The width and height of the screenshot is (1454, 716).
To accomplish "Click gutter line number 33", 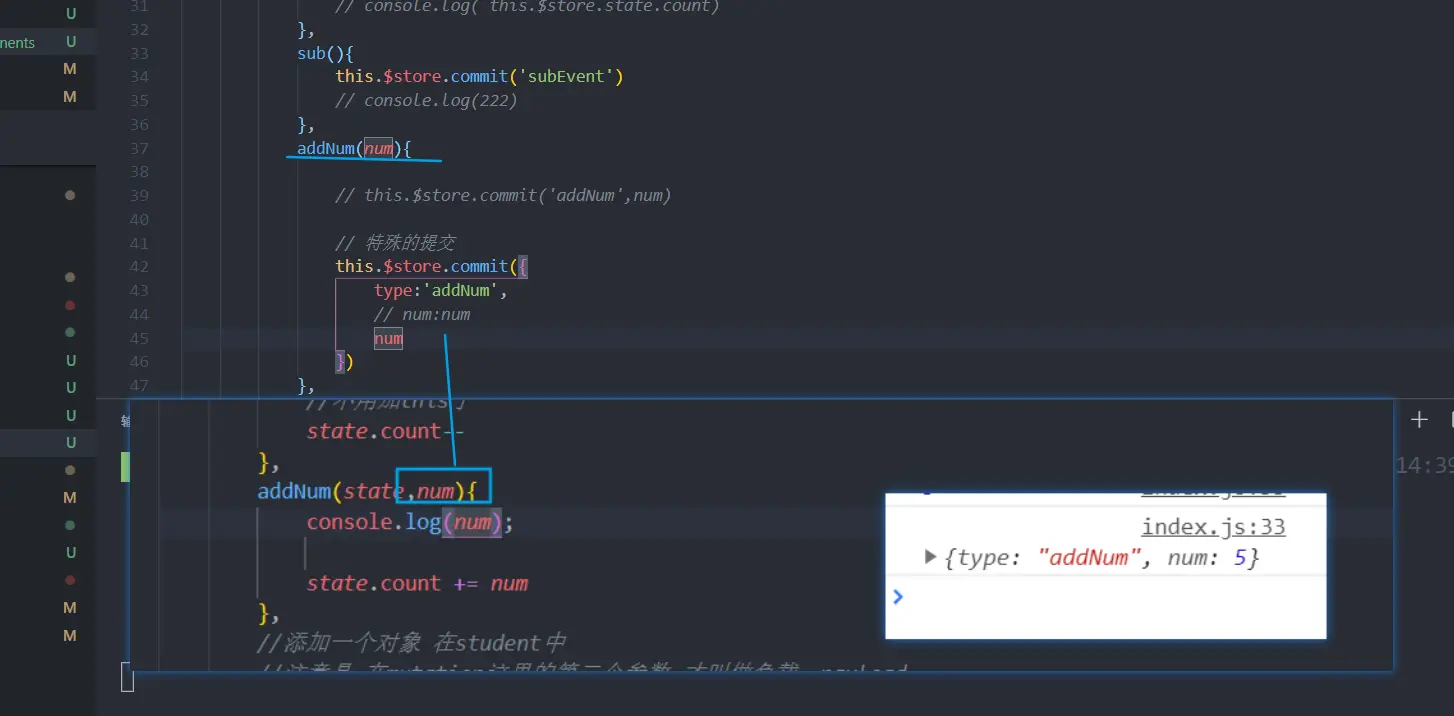I will (139, 53).
